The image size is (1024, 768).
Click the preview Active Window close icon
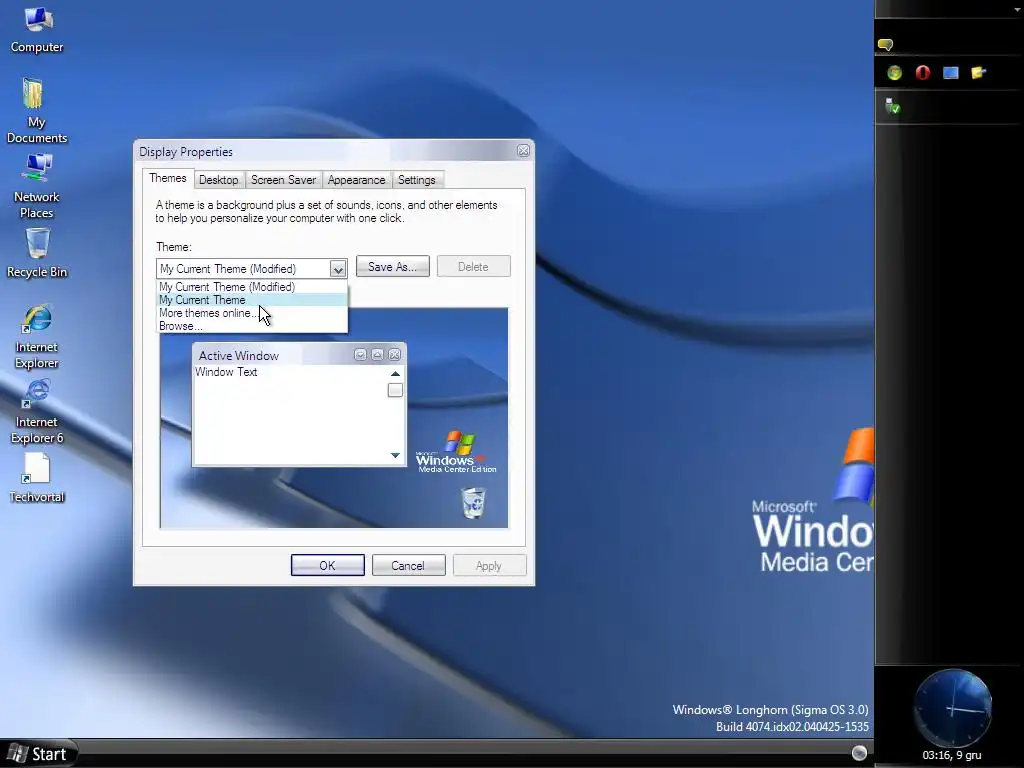point(394,355)
